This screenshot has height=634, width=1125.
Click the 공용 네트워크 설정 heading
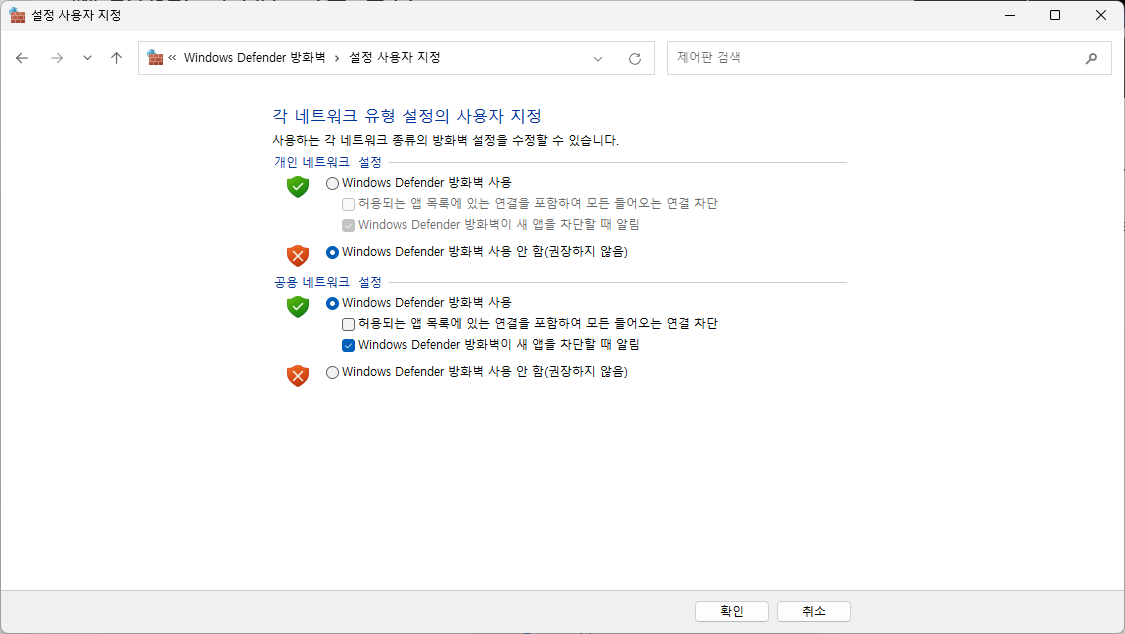tap(328, 282)
